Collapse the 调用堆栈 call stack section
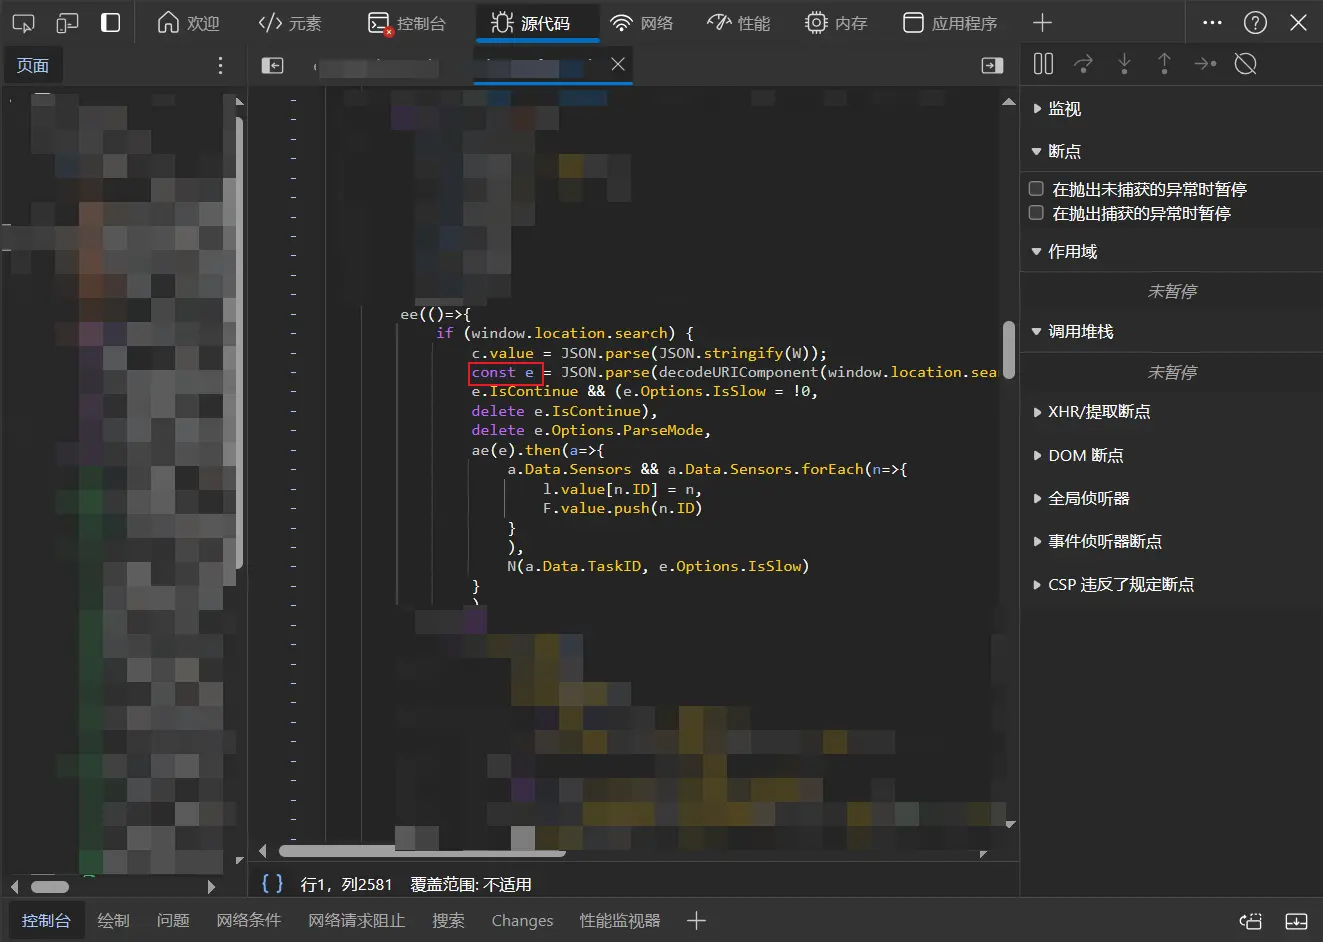 [x=1080, y=332]
